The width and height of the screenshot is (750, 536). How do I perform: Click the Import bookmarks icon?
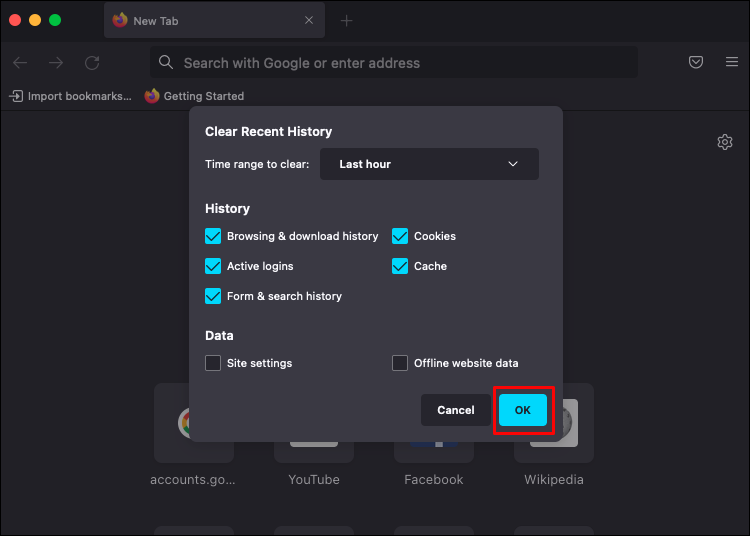[16, 96]
